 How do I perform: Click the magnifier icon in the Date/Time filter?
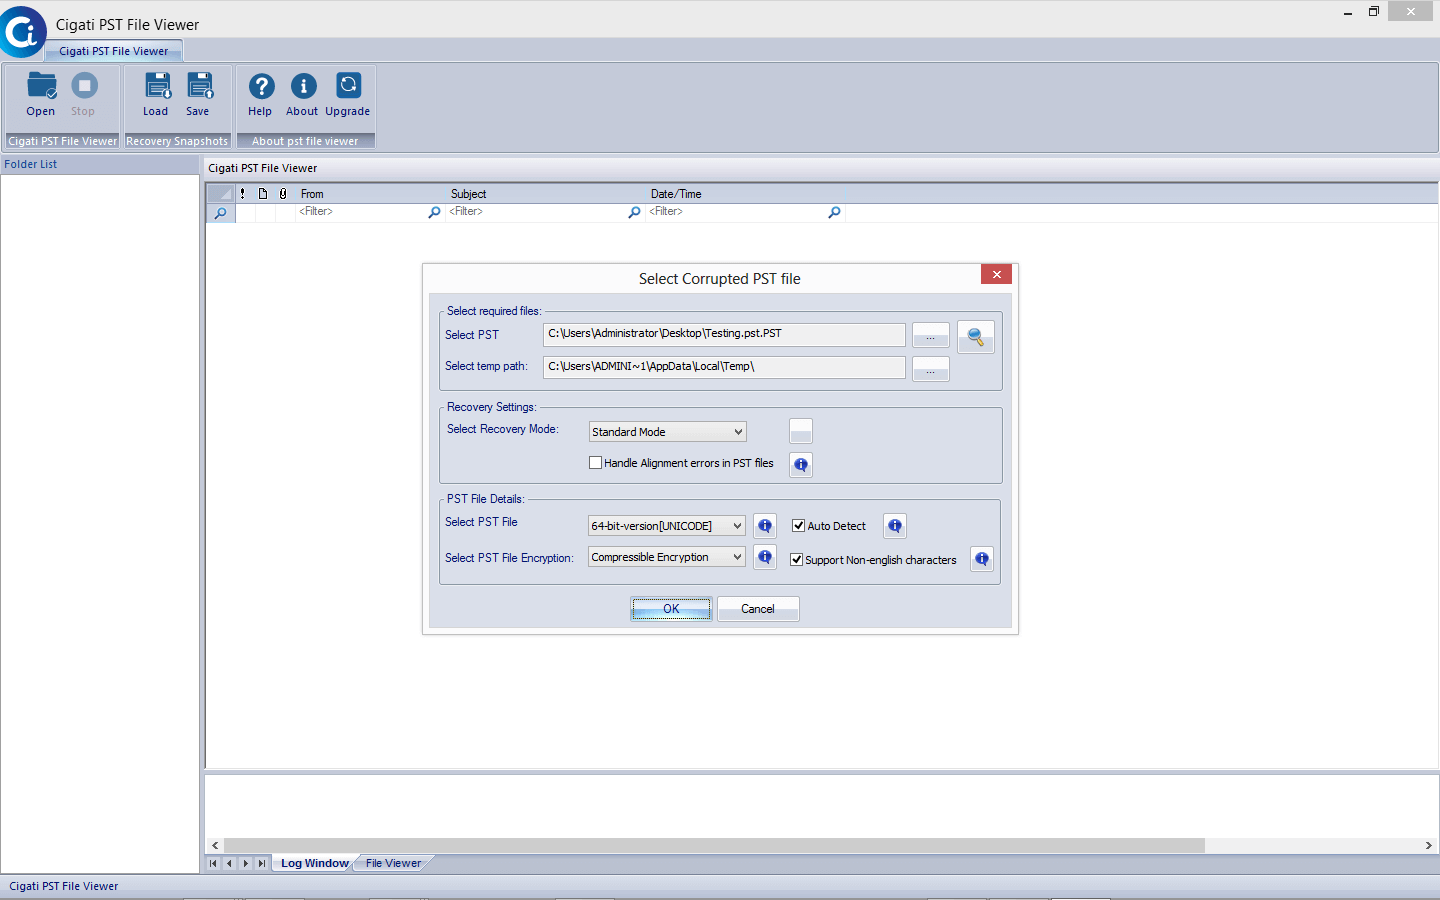[x=834, y=212]
